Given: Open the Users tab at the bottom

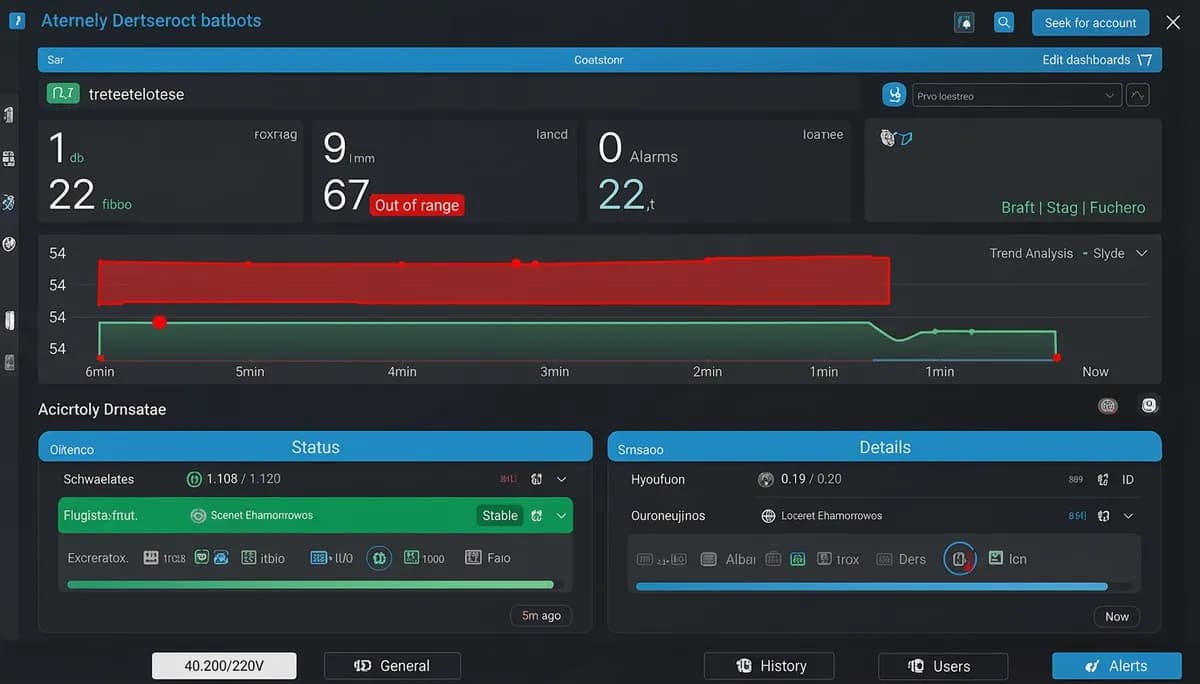Looking at the screenshot, I should tap(942, 666).
